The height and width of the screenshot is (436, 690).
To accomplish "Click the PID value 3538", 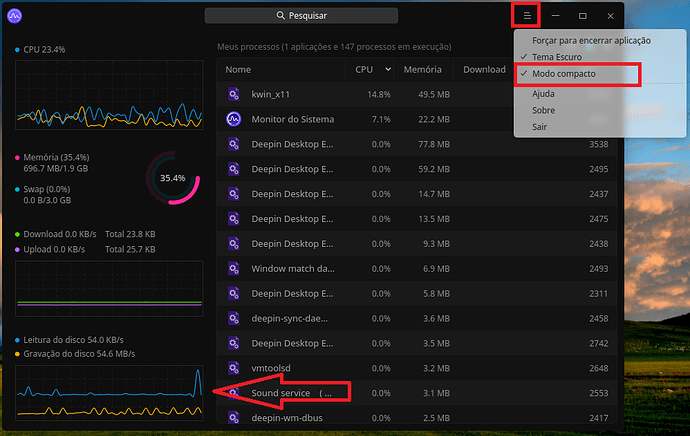I will (x=598, y=144).
